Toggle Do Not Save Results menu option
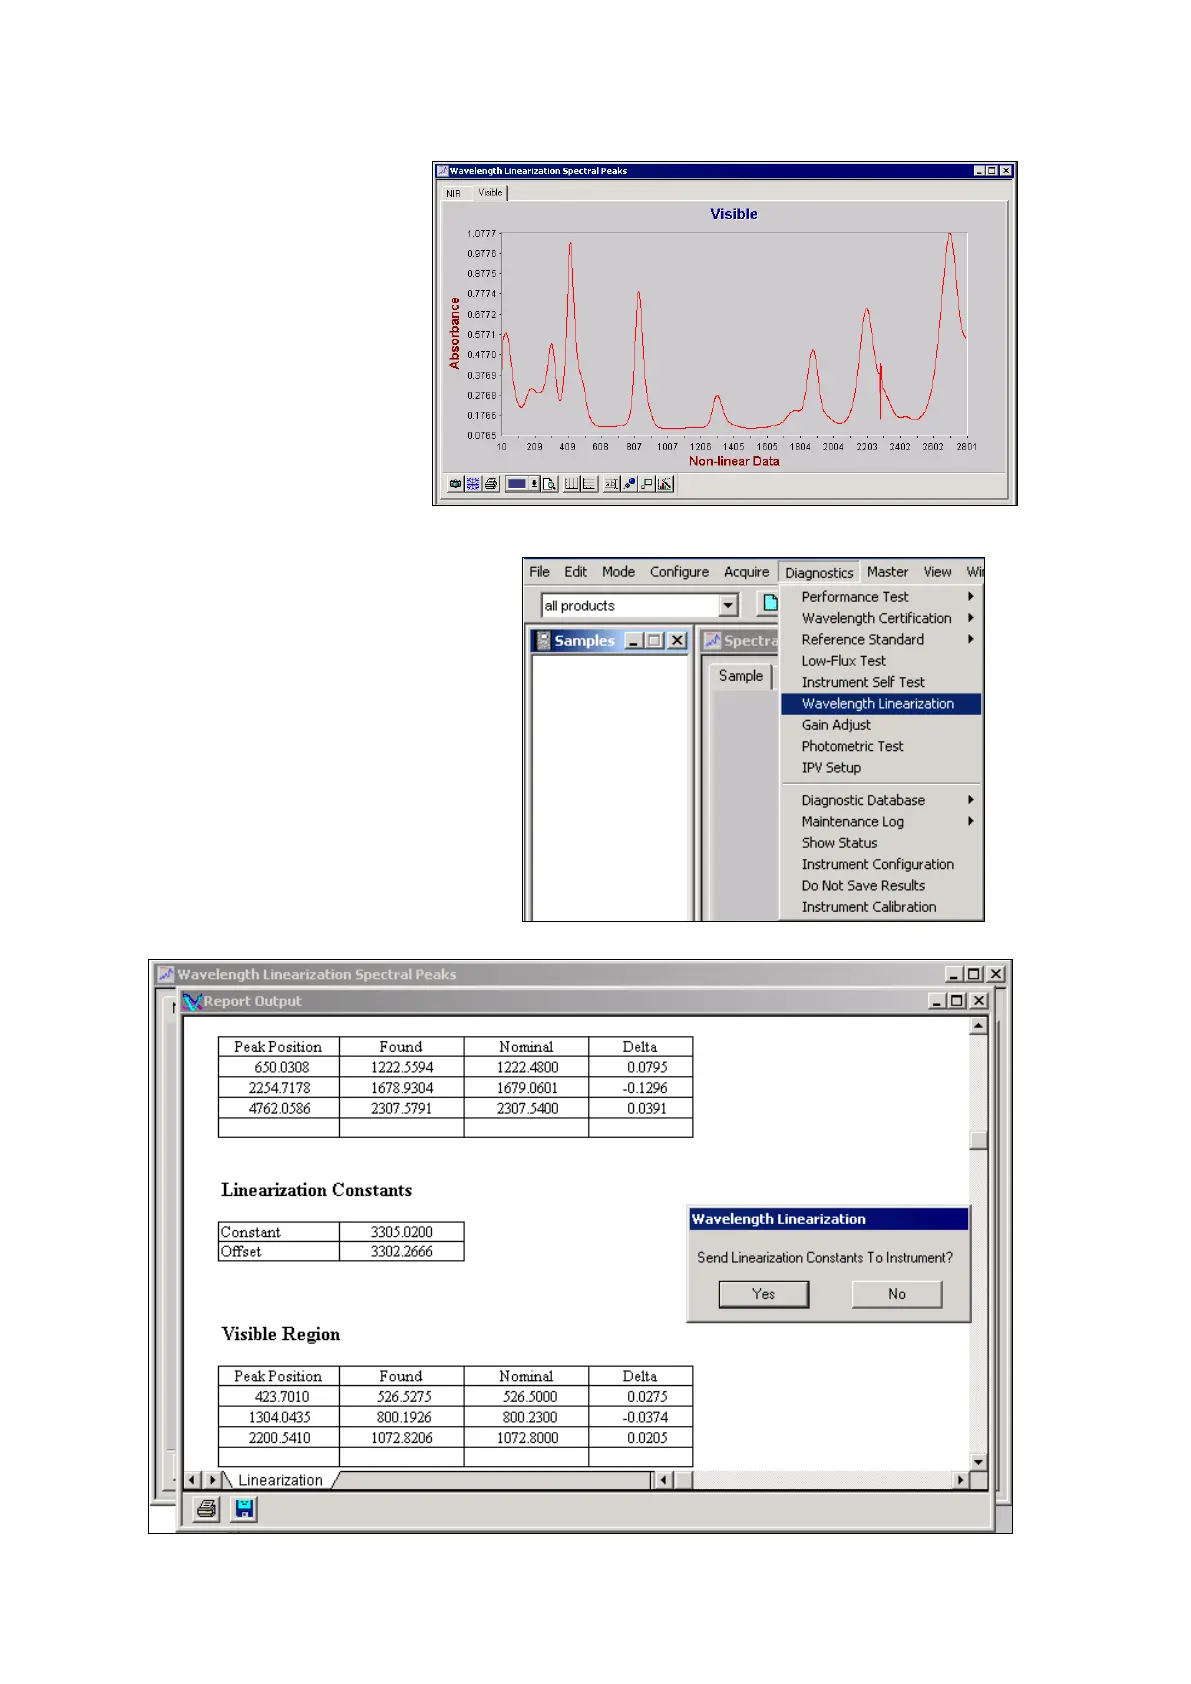 tap(880, 886)
